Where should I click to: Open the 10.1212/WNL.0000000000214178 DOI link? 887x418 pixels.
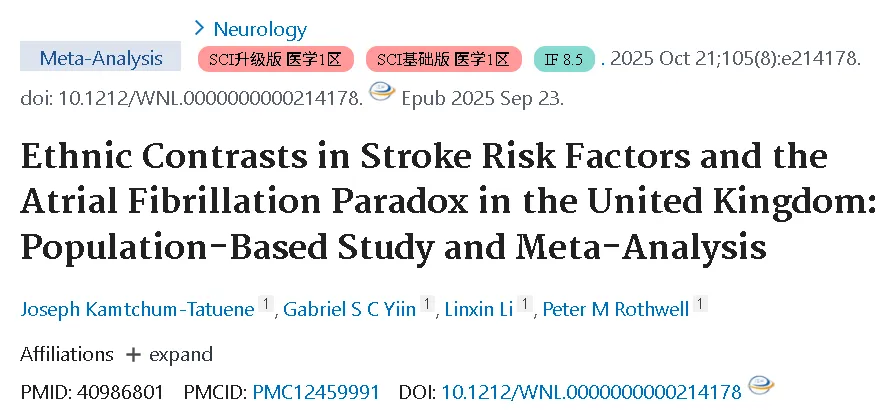591,391
